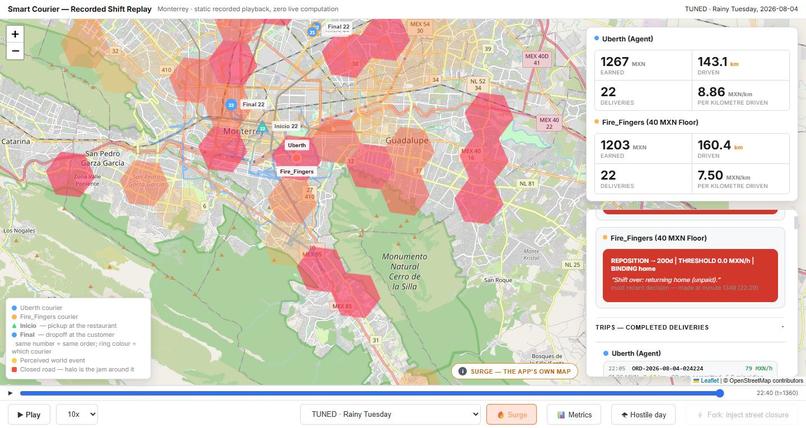Zoom in the map with plus button

click(15, 34)
